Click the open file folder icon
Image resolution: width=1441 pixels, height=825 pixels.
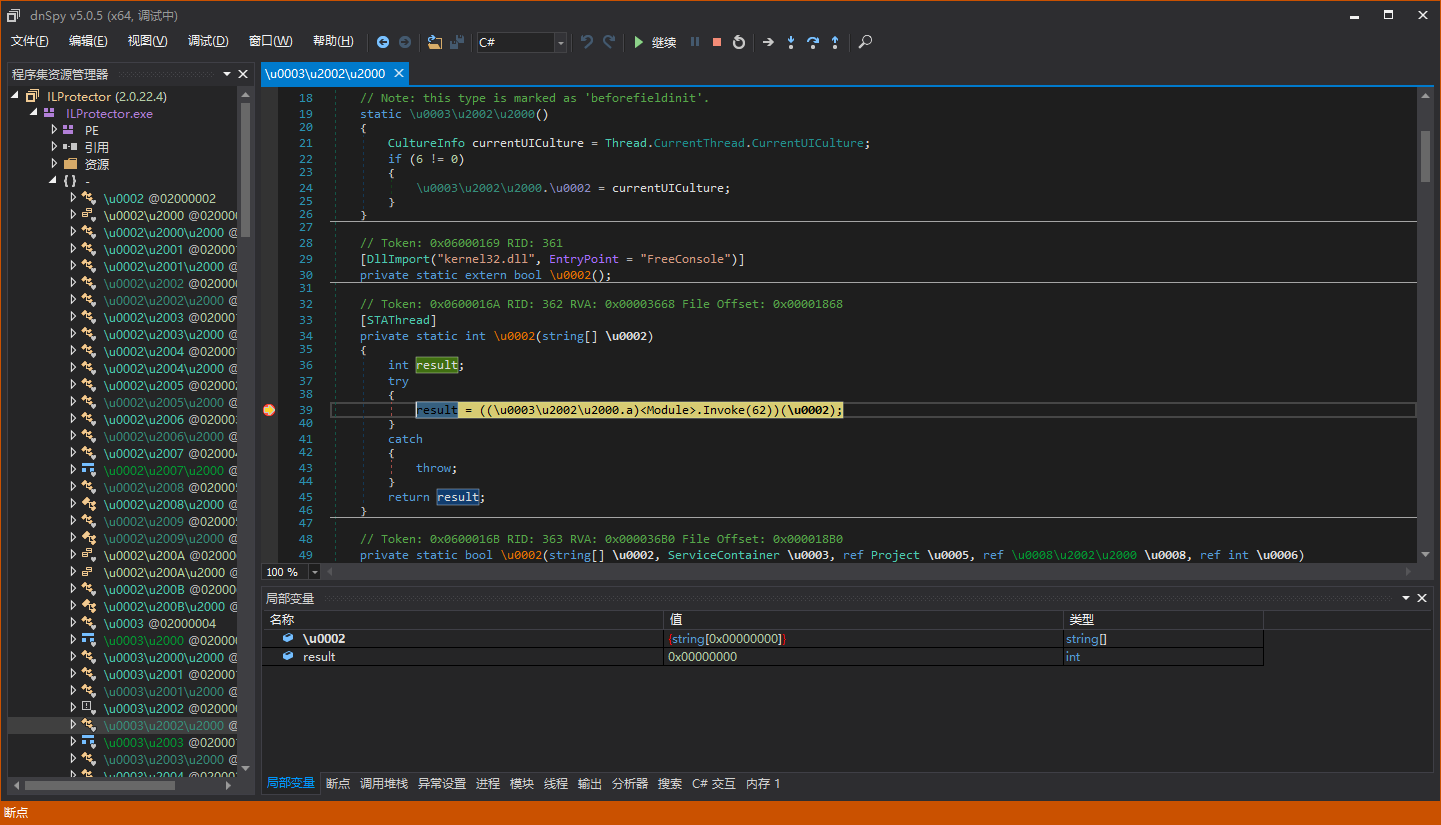pyautogui.click(x=434, y=42)
